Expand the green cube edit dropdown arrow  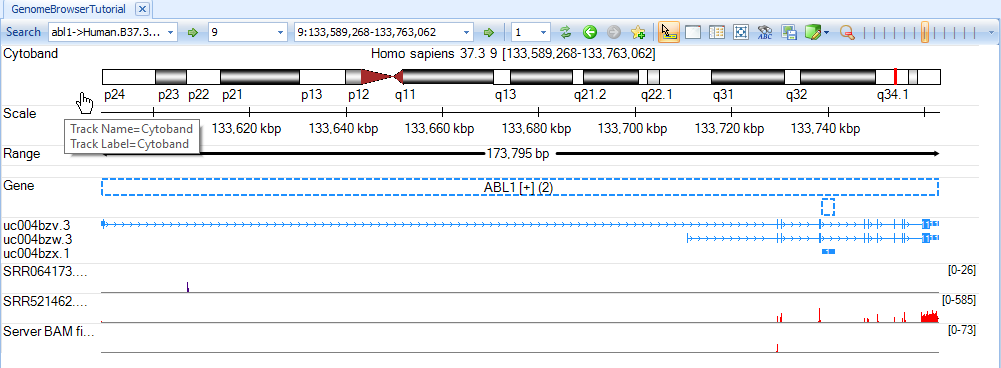827,33
